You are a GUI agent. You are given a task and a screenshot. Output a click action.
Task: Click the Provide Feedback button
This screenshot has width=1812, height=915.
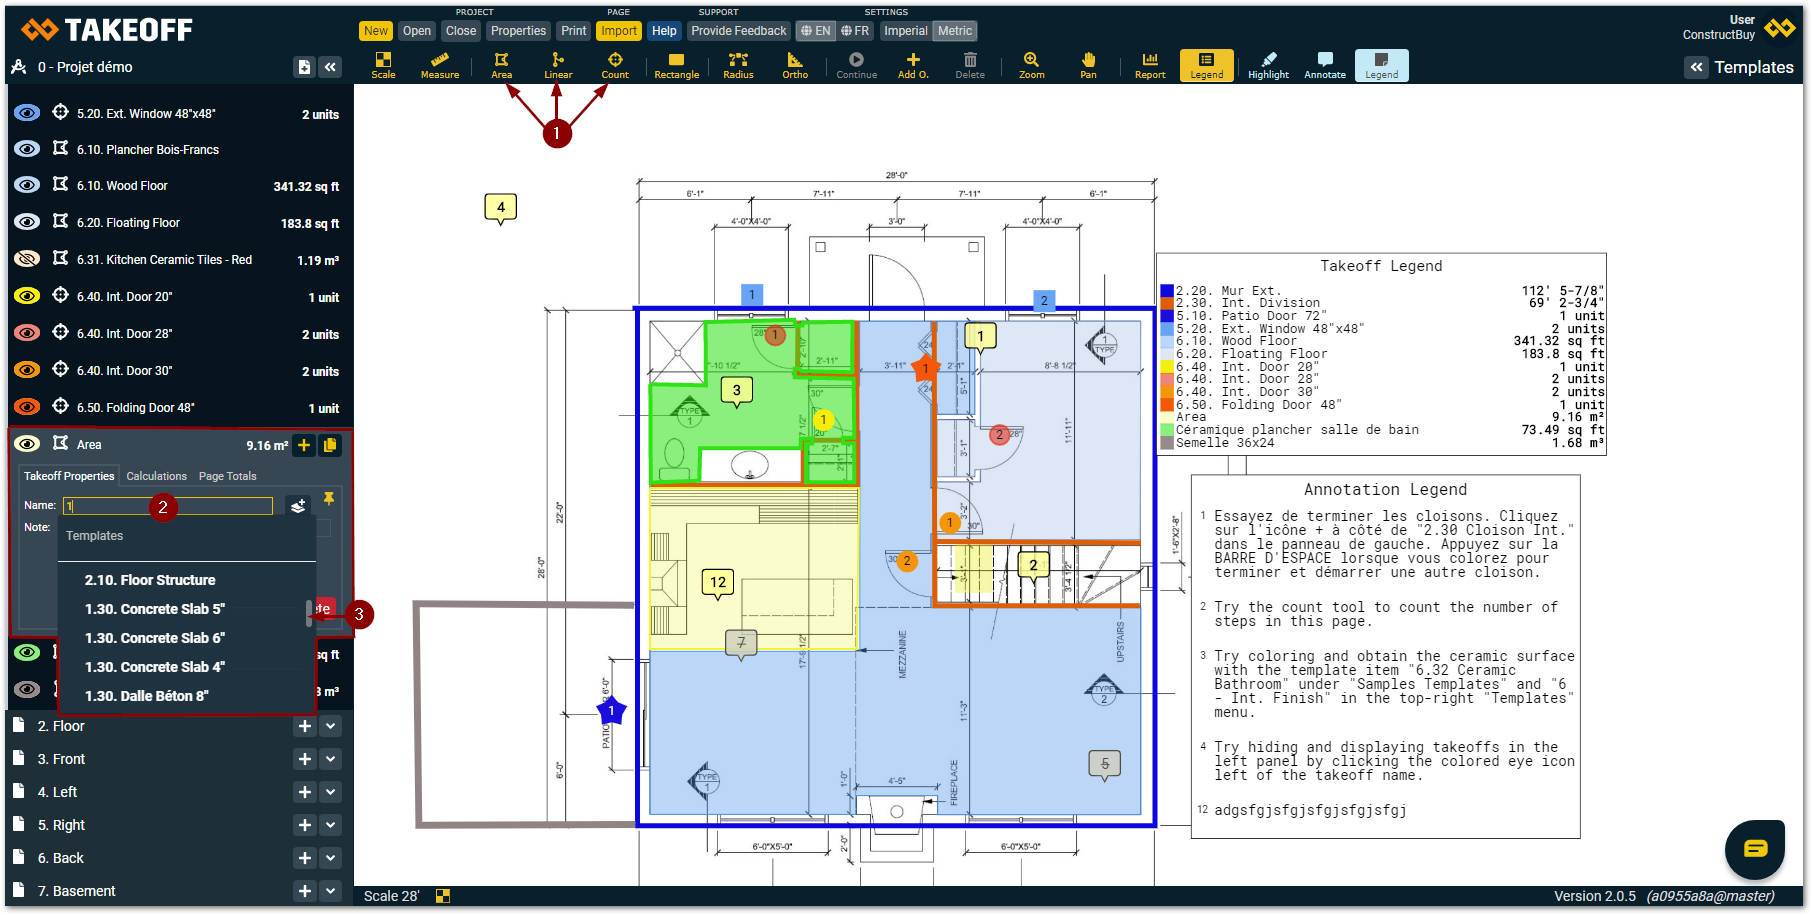pos(738,31)
